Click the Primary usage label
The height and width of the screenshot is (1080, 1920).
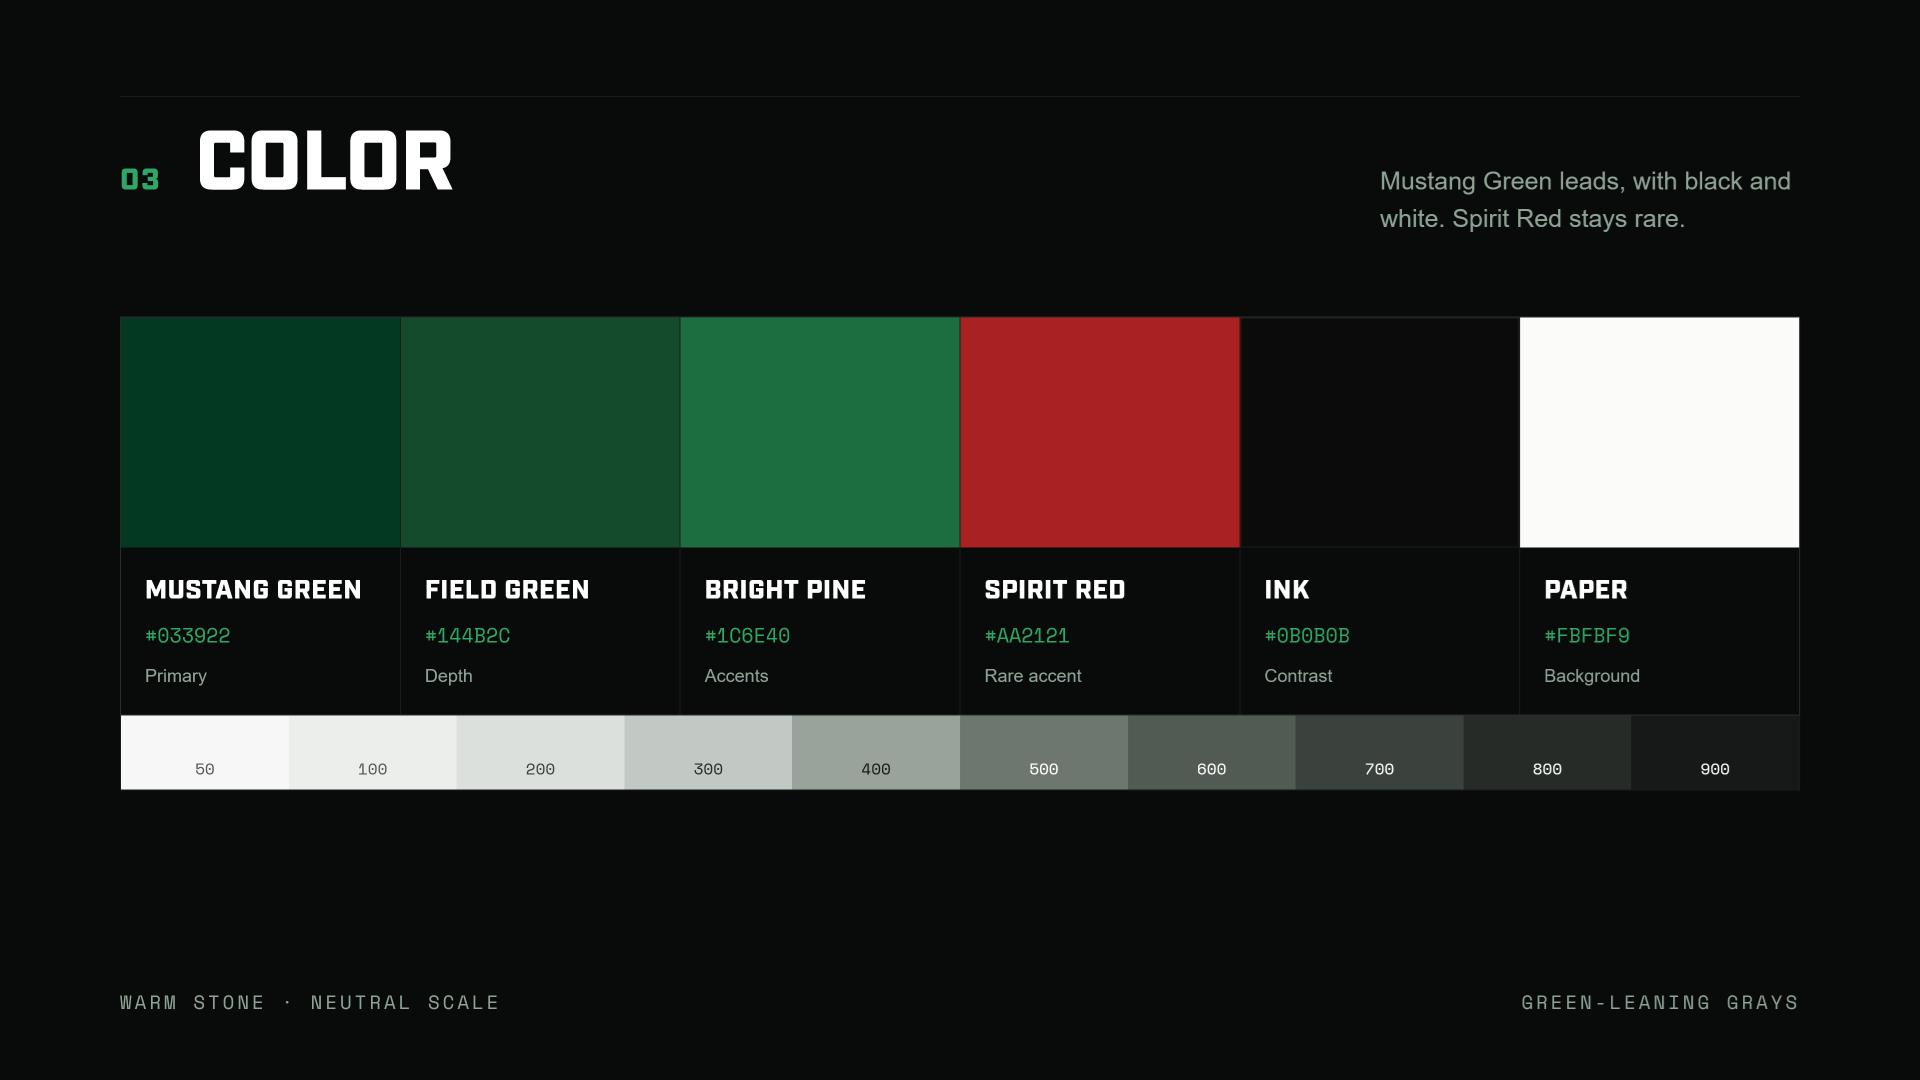pos(176,676)
